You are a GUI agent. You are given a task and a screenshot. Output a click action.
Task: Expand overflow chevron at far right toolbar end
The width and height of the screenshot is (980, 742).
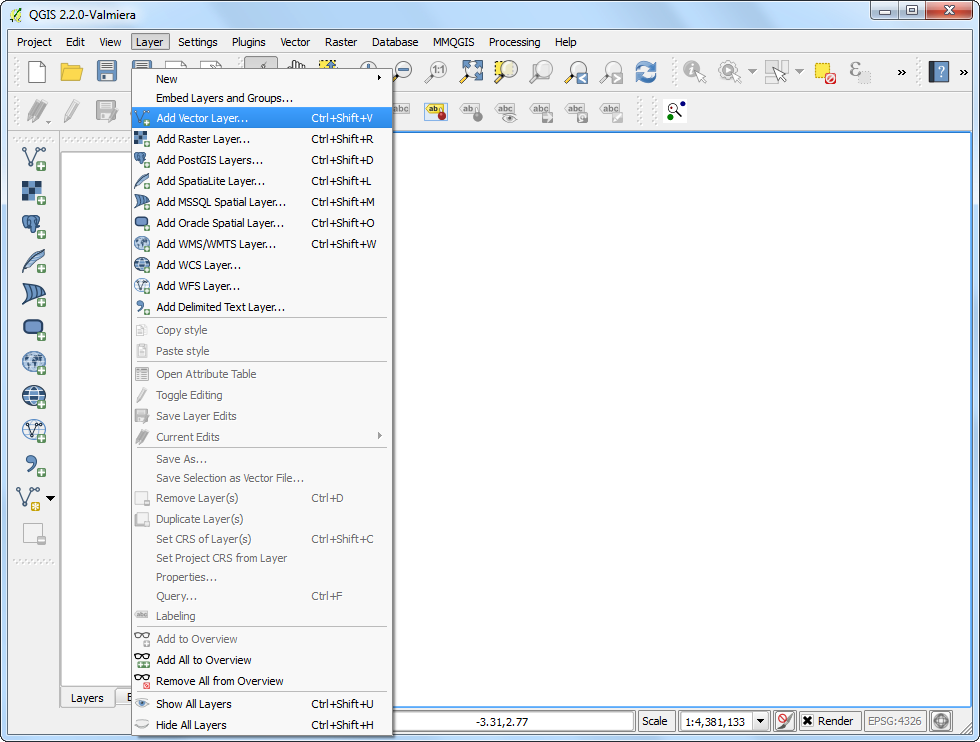(x=963, y=72)
